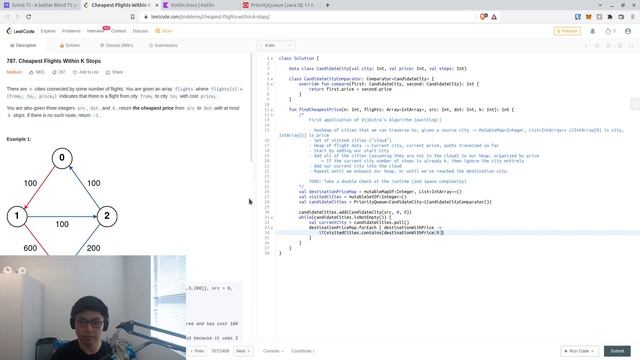Switch to Grind 75 browser tab
This screenshot has height=360, width=640.
click(40, 5)
